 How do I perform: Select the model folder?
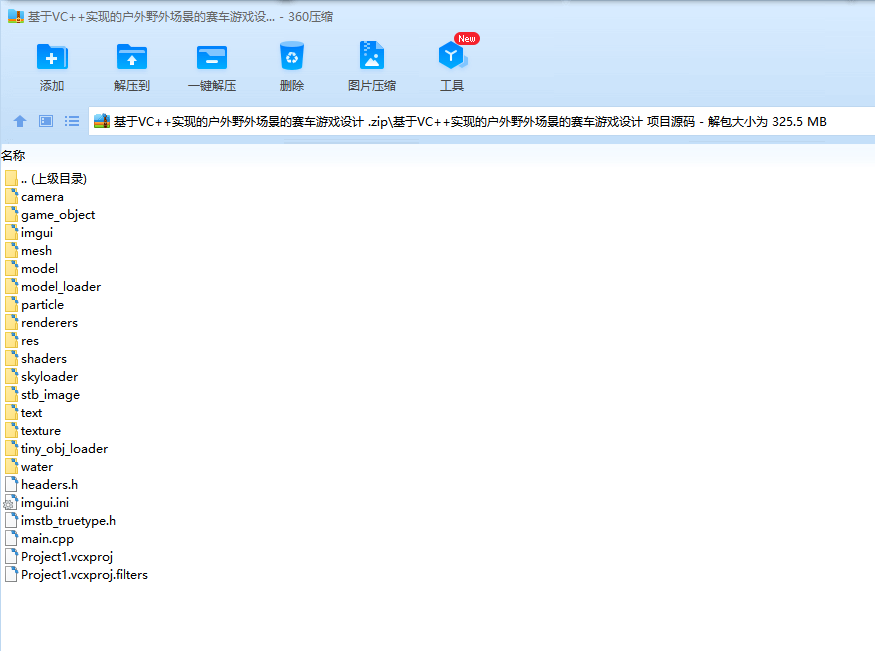(32, 269)
